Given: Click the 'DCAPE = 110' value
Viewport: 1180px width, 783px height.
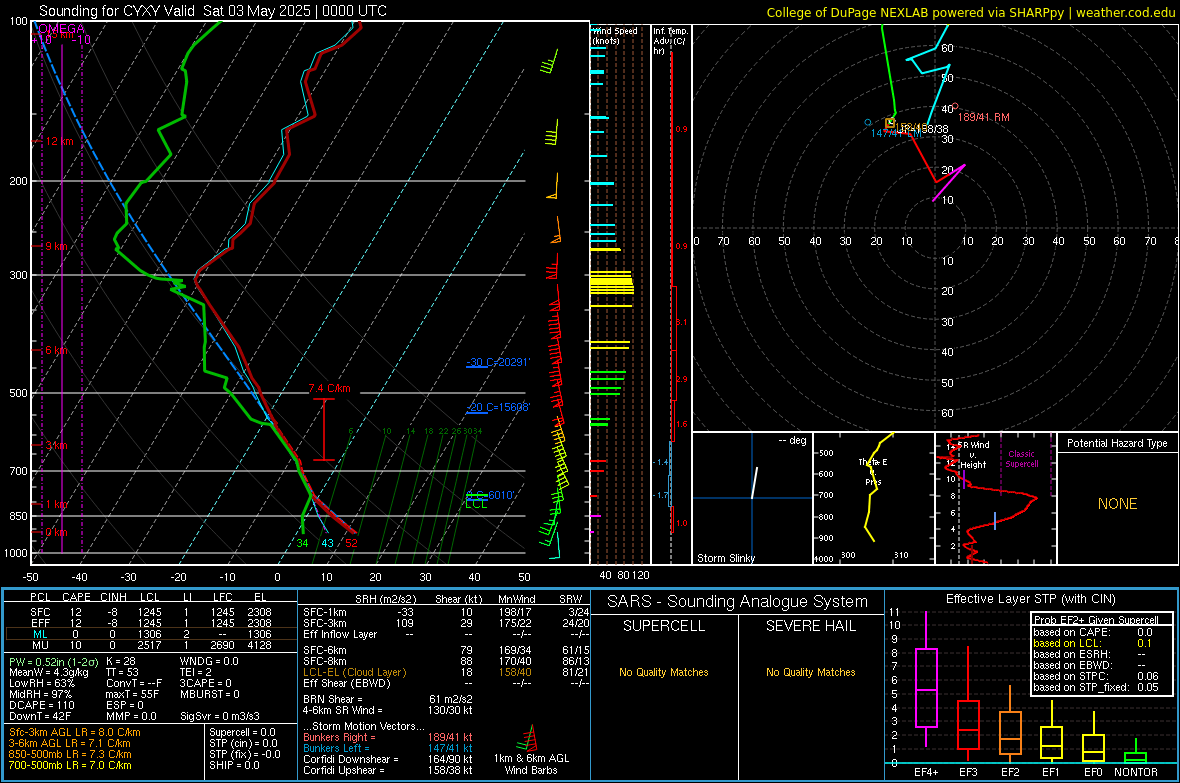Looking at the screenshot, I should 42,705.
